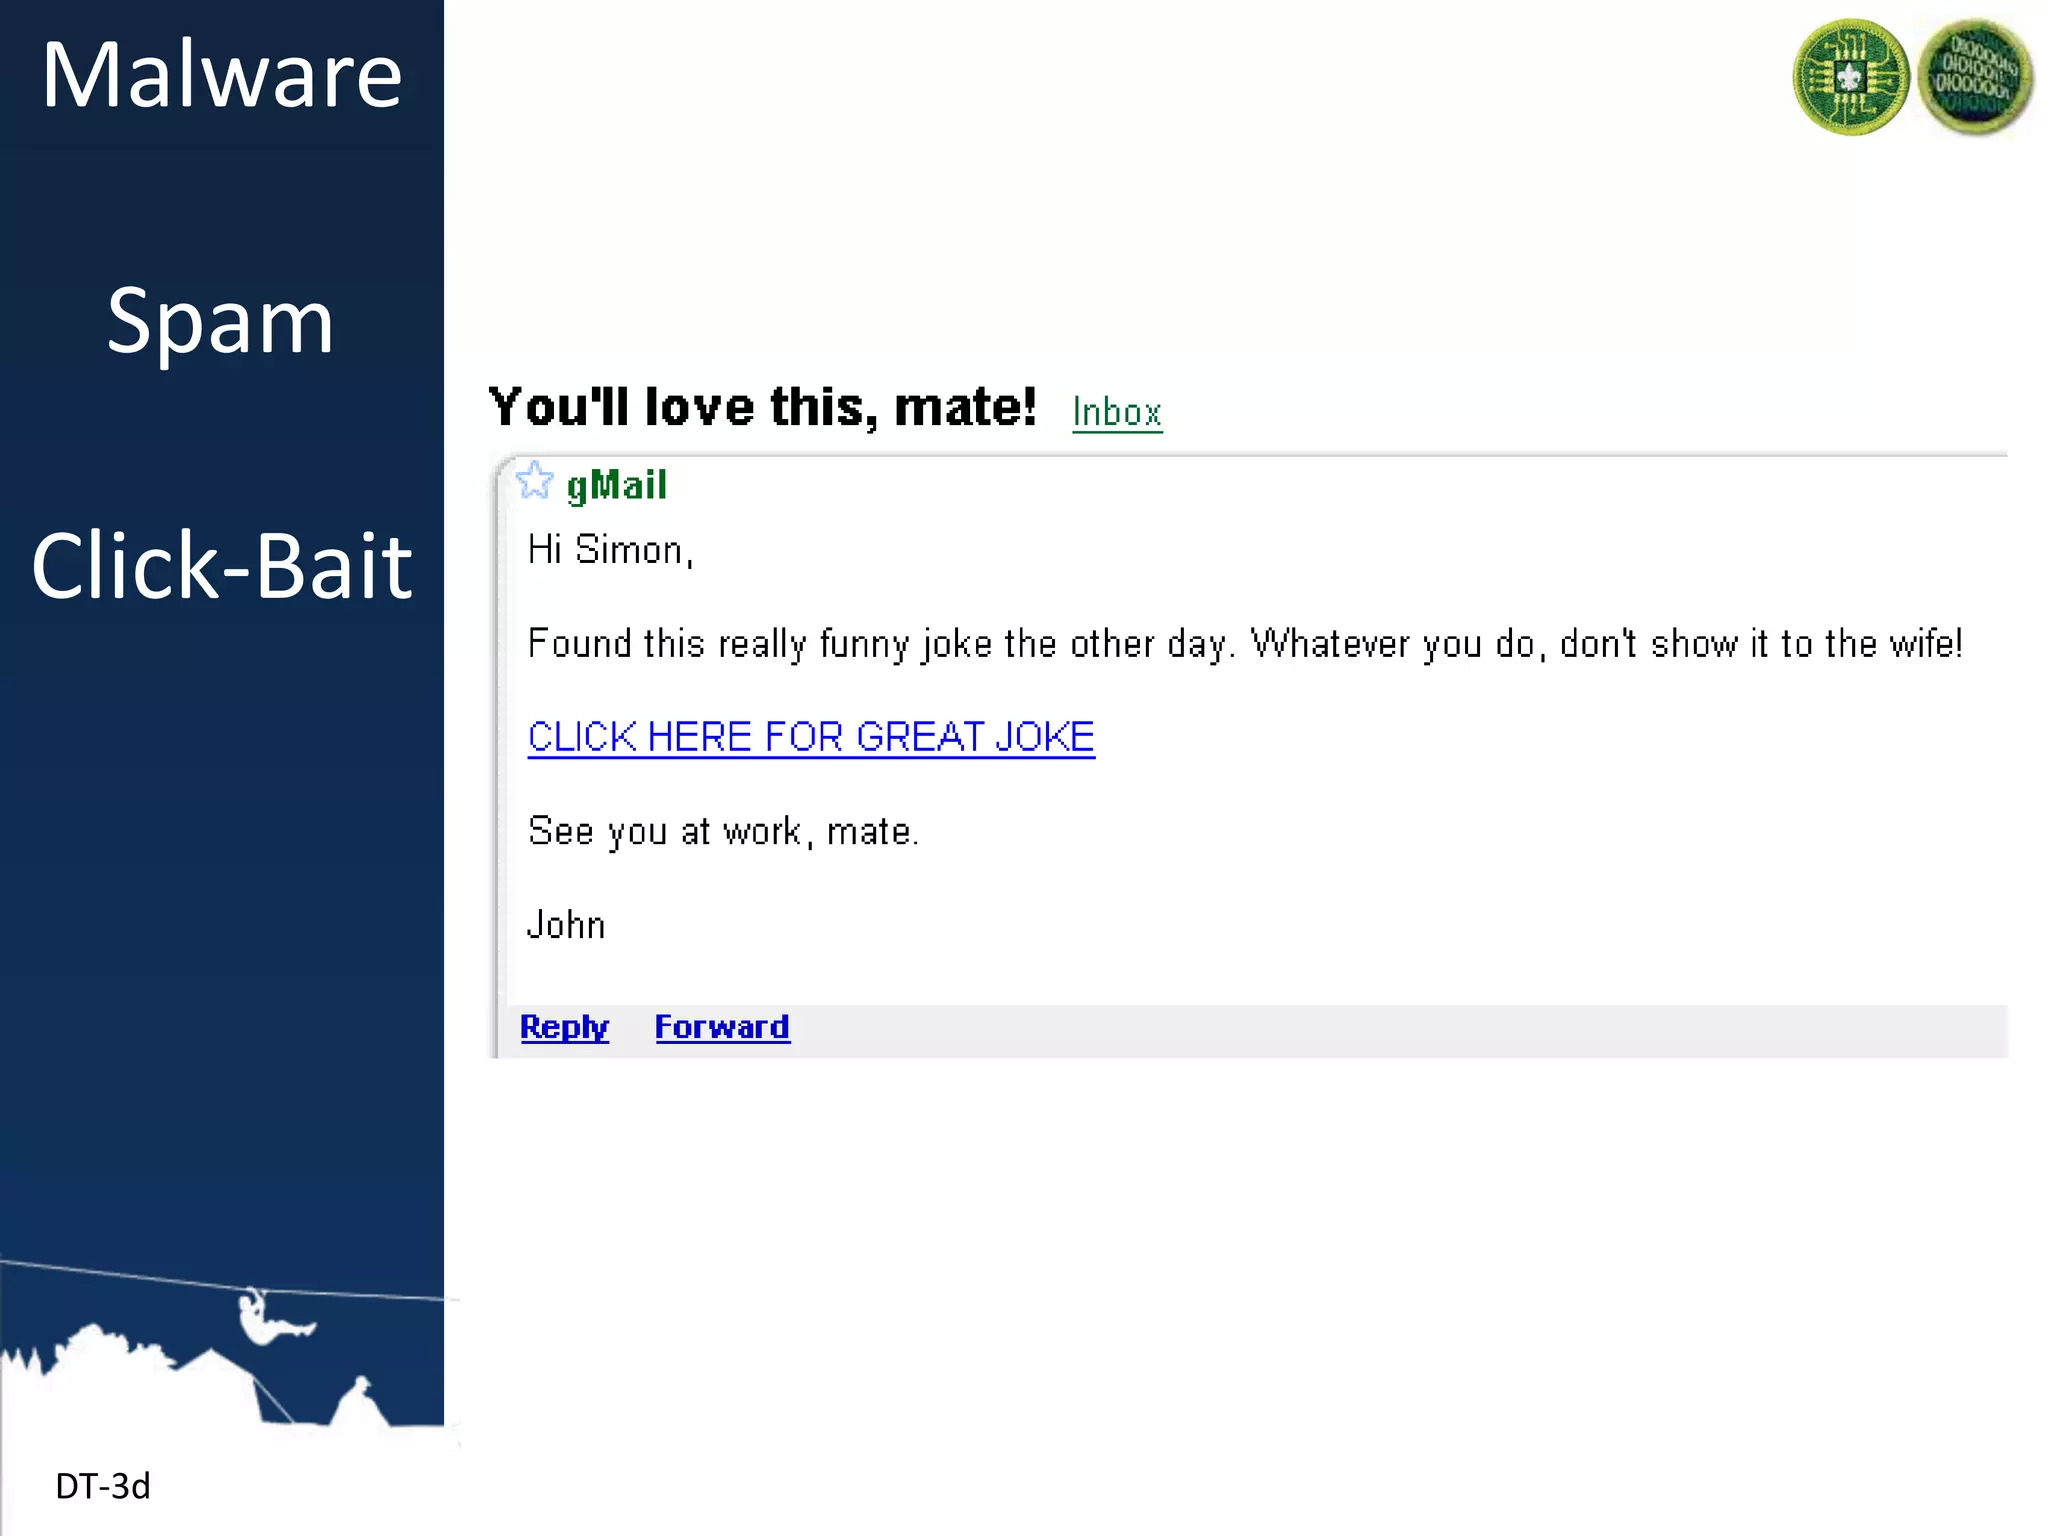This screenshot has width=2048, height=1536.
Task: Click the DT-3d slide label
Action: click(103, 1486)
